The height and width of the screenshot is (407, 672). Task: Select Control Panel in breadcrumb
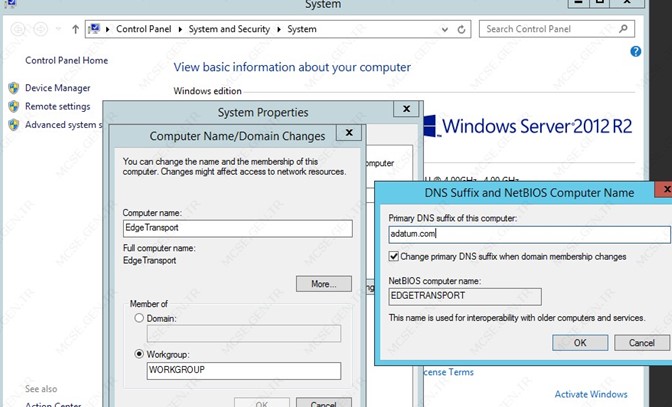click(144, 29)
